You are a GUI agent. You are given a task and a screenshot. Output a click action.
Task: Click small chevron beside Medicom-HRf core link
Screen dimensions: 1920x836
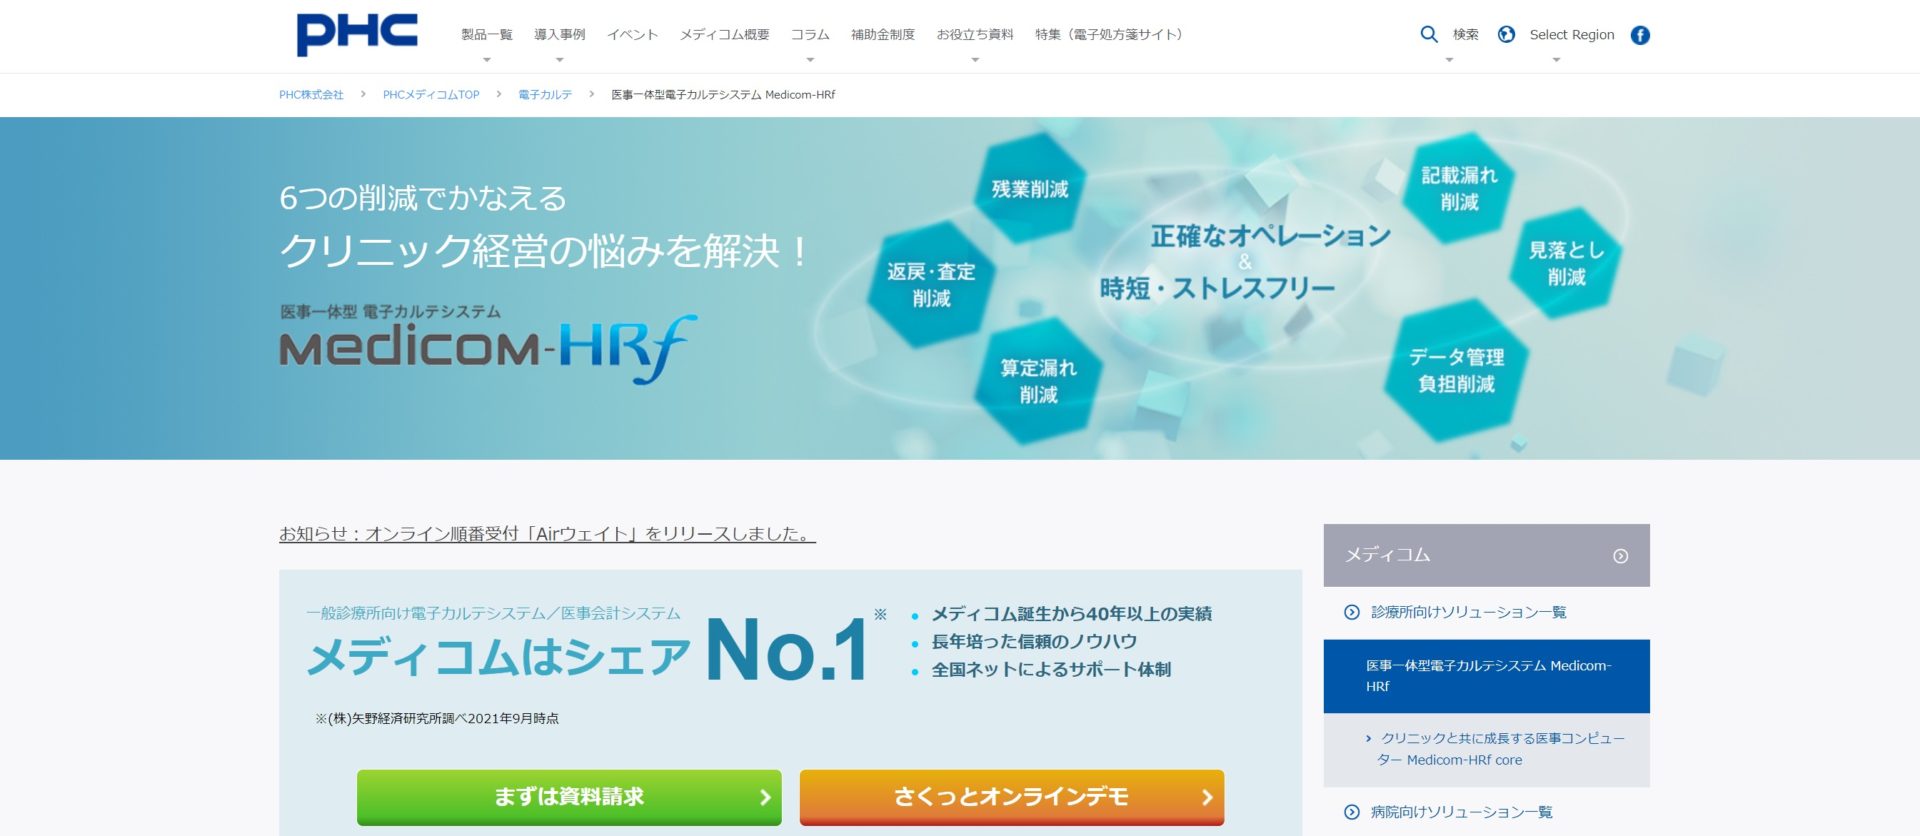[1368, 738]
